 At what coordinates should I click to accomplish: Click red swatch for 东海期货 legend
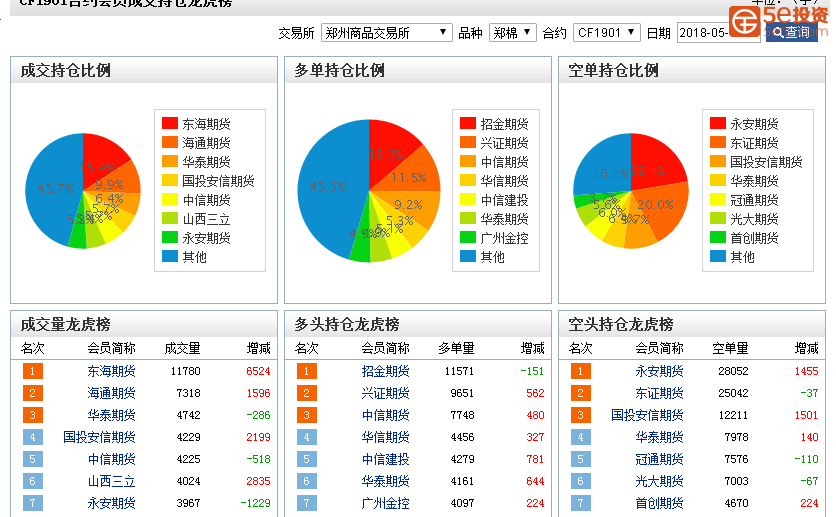coord(170,123)
